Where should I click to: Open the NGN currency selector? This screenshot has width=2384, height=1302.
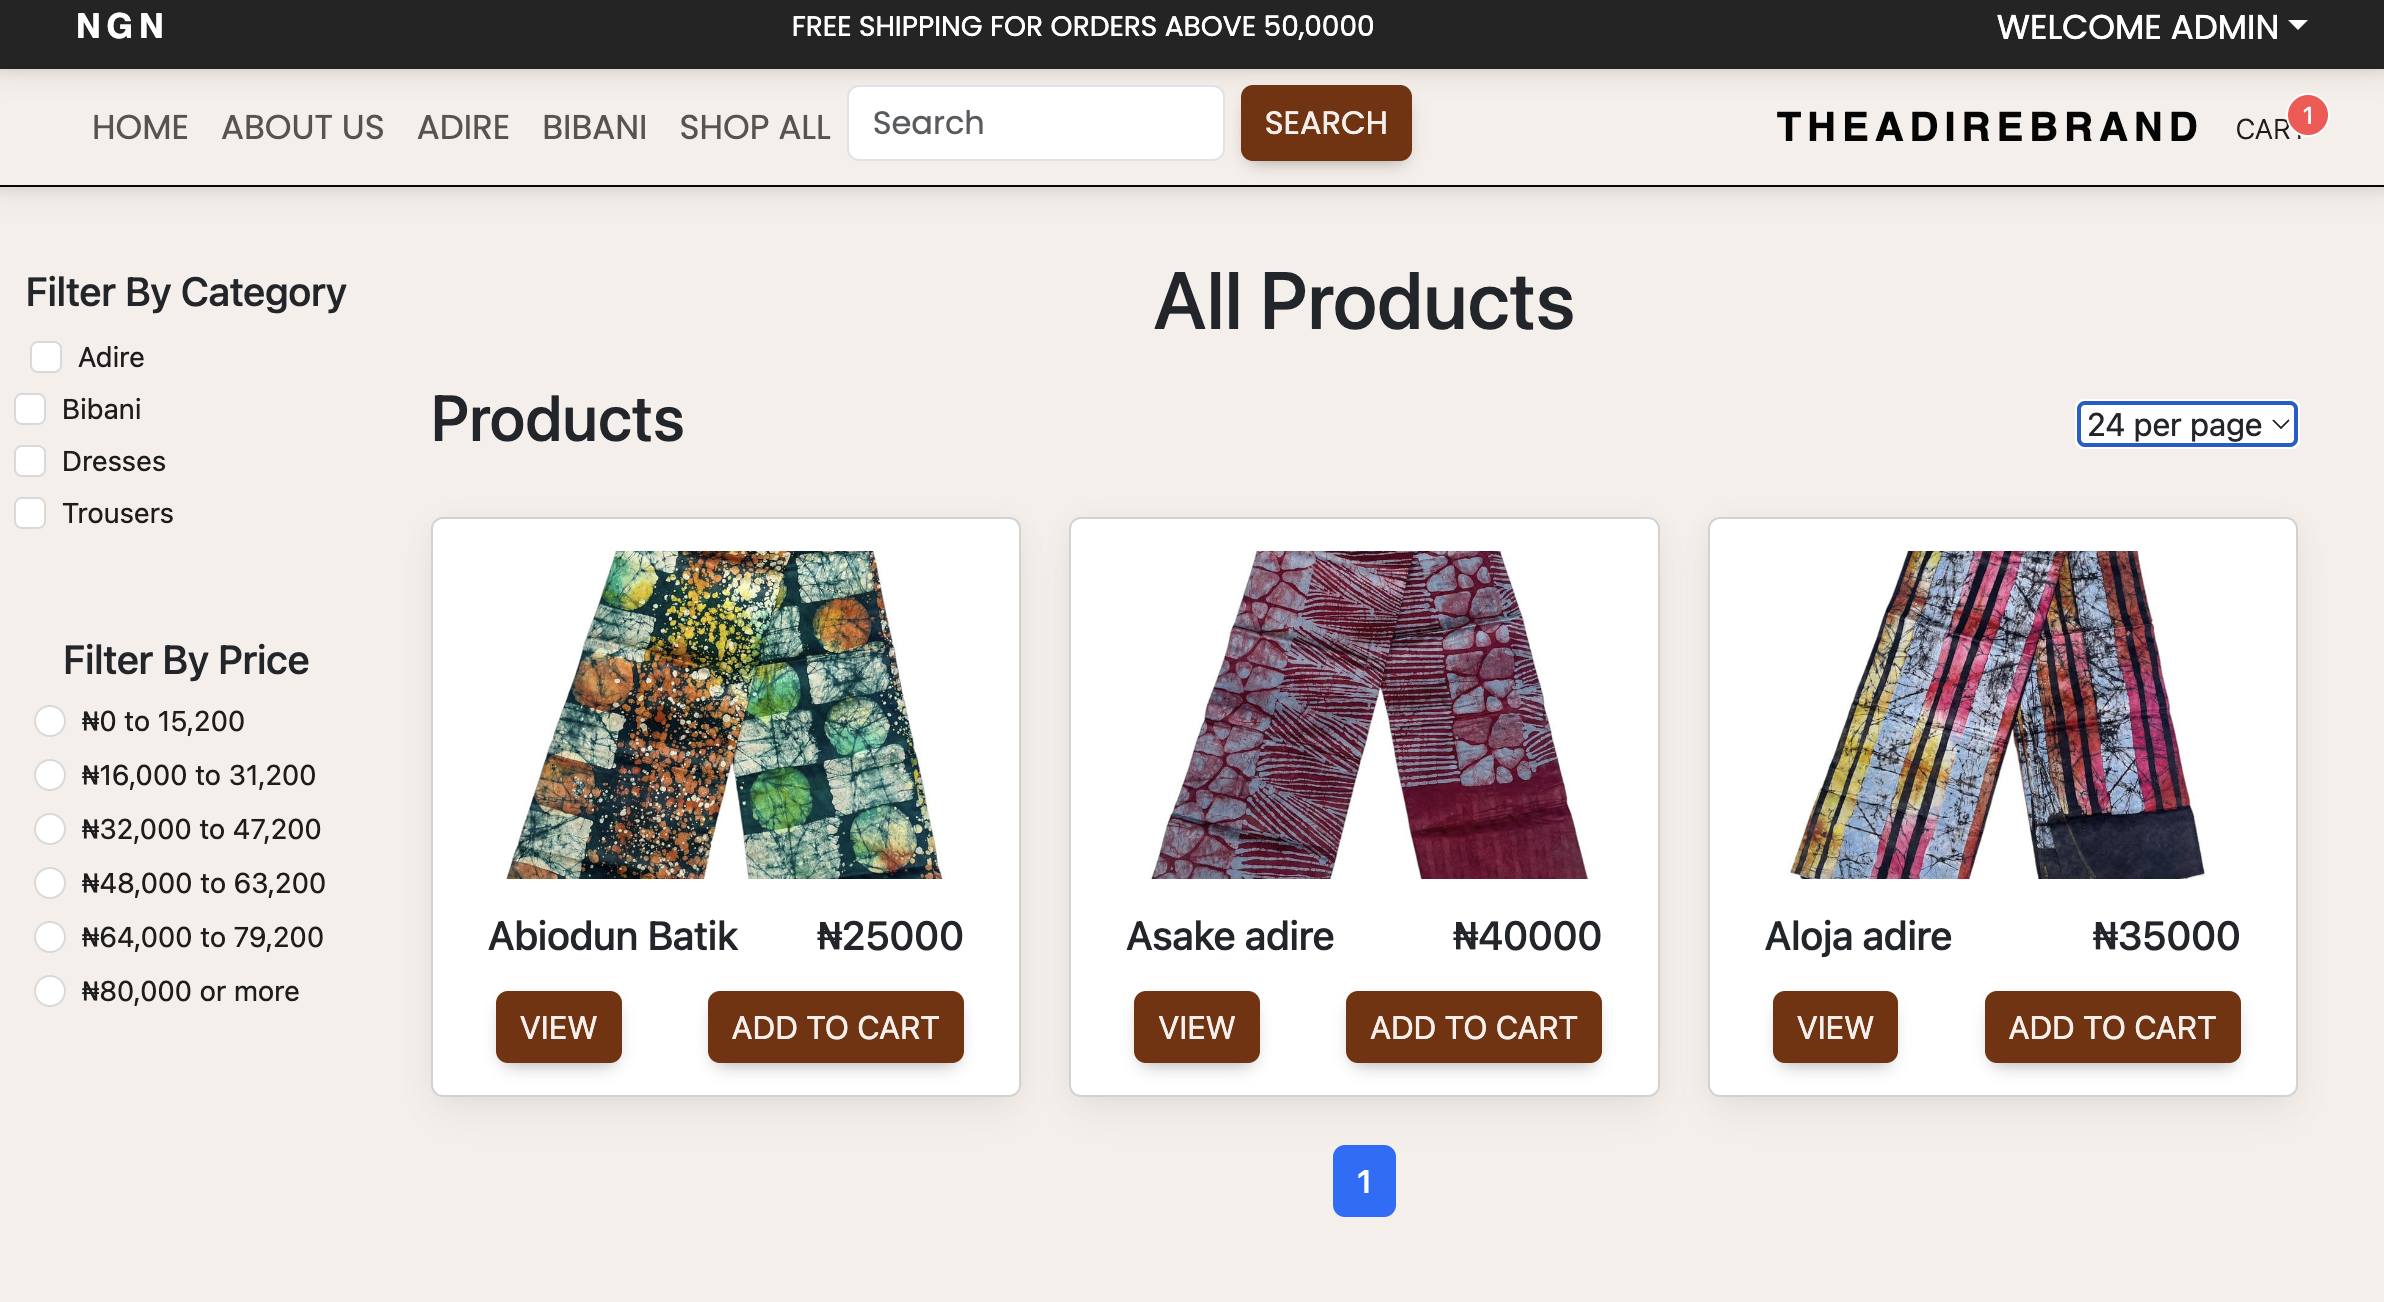[x=121, y=26]
